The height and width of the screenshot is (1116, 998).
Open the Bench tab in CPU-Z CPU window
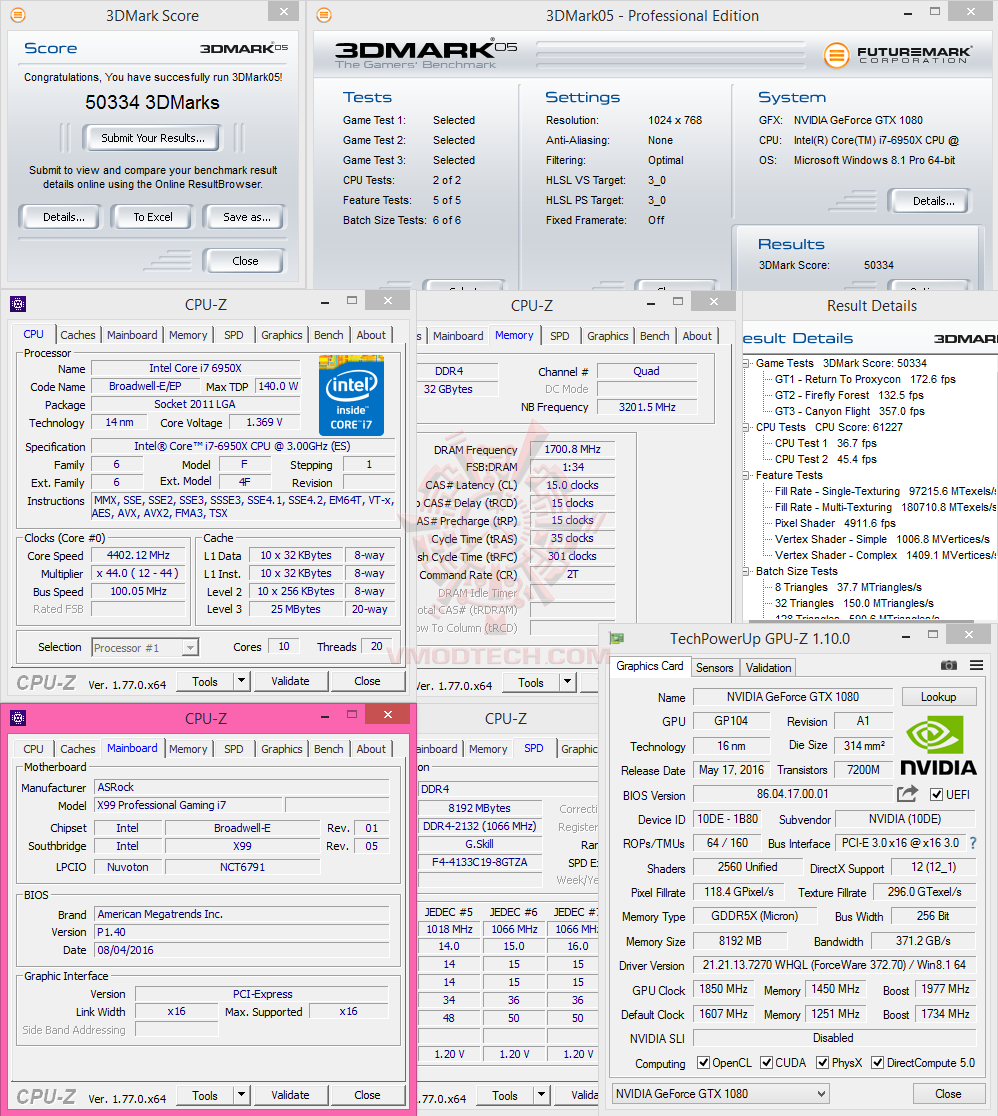point(329,335)
